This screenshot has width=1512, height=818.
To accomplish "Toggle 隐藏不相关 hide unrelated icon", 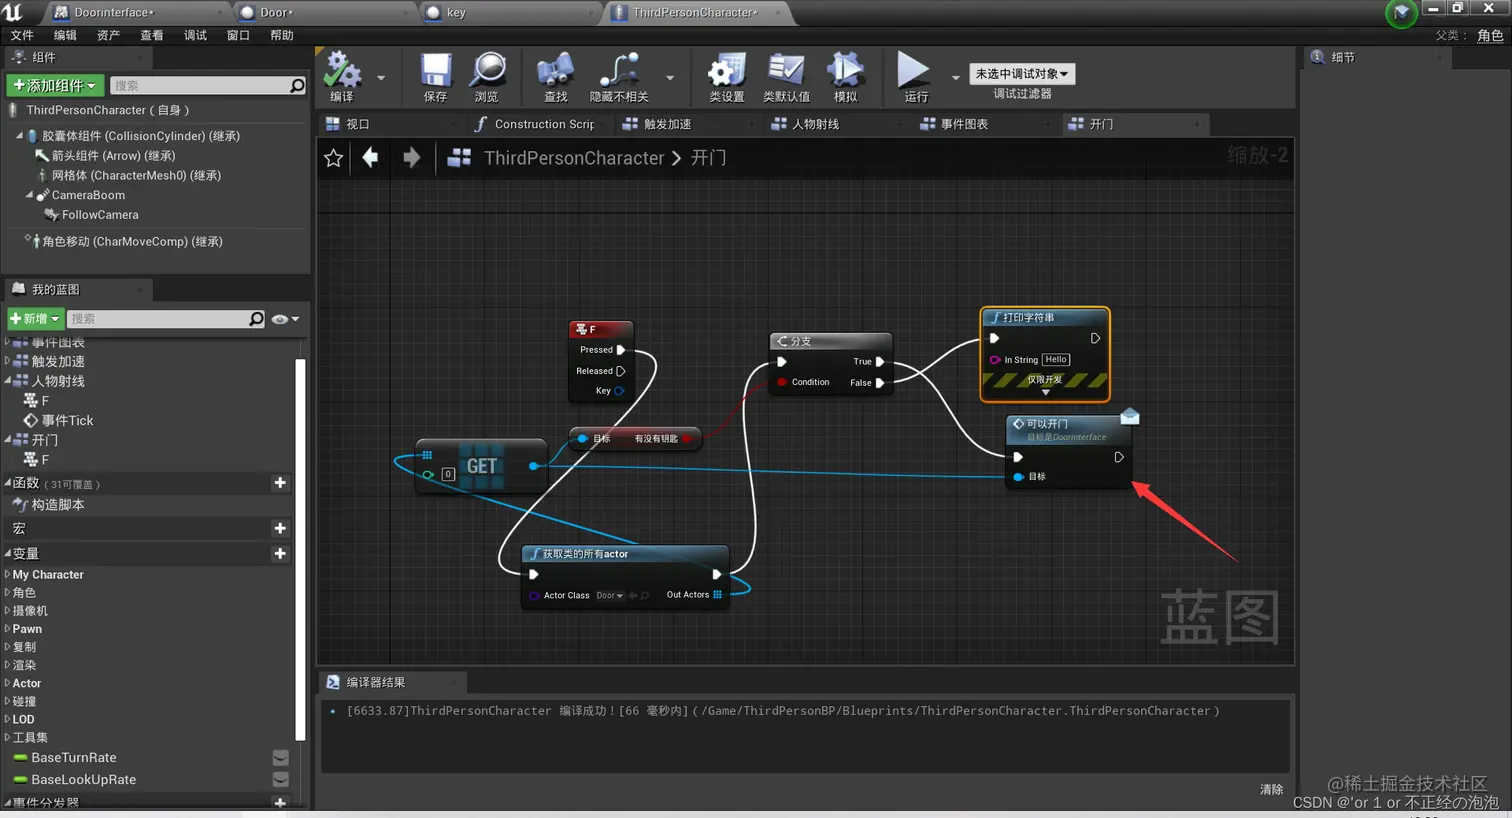I will point(619,76).
